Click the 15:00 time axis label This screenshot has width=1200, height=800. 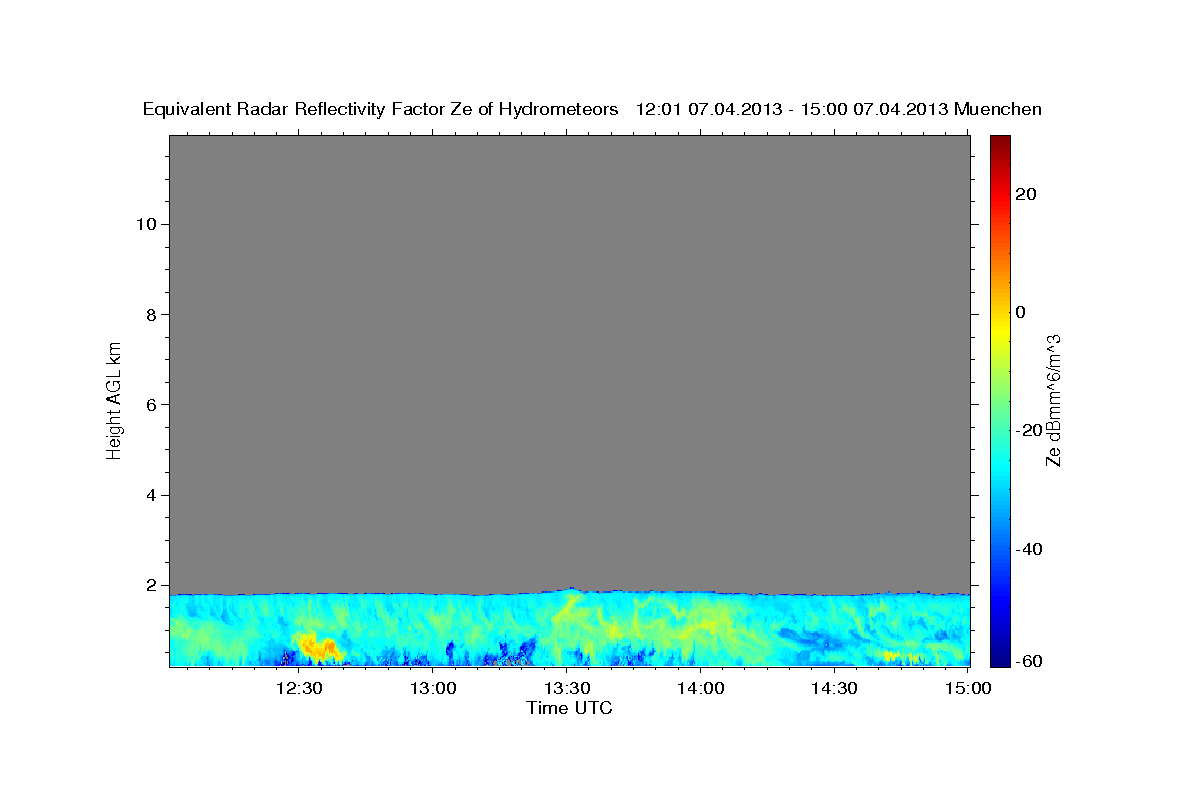[x=968, y=688]
